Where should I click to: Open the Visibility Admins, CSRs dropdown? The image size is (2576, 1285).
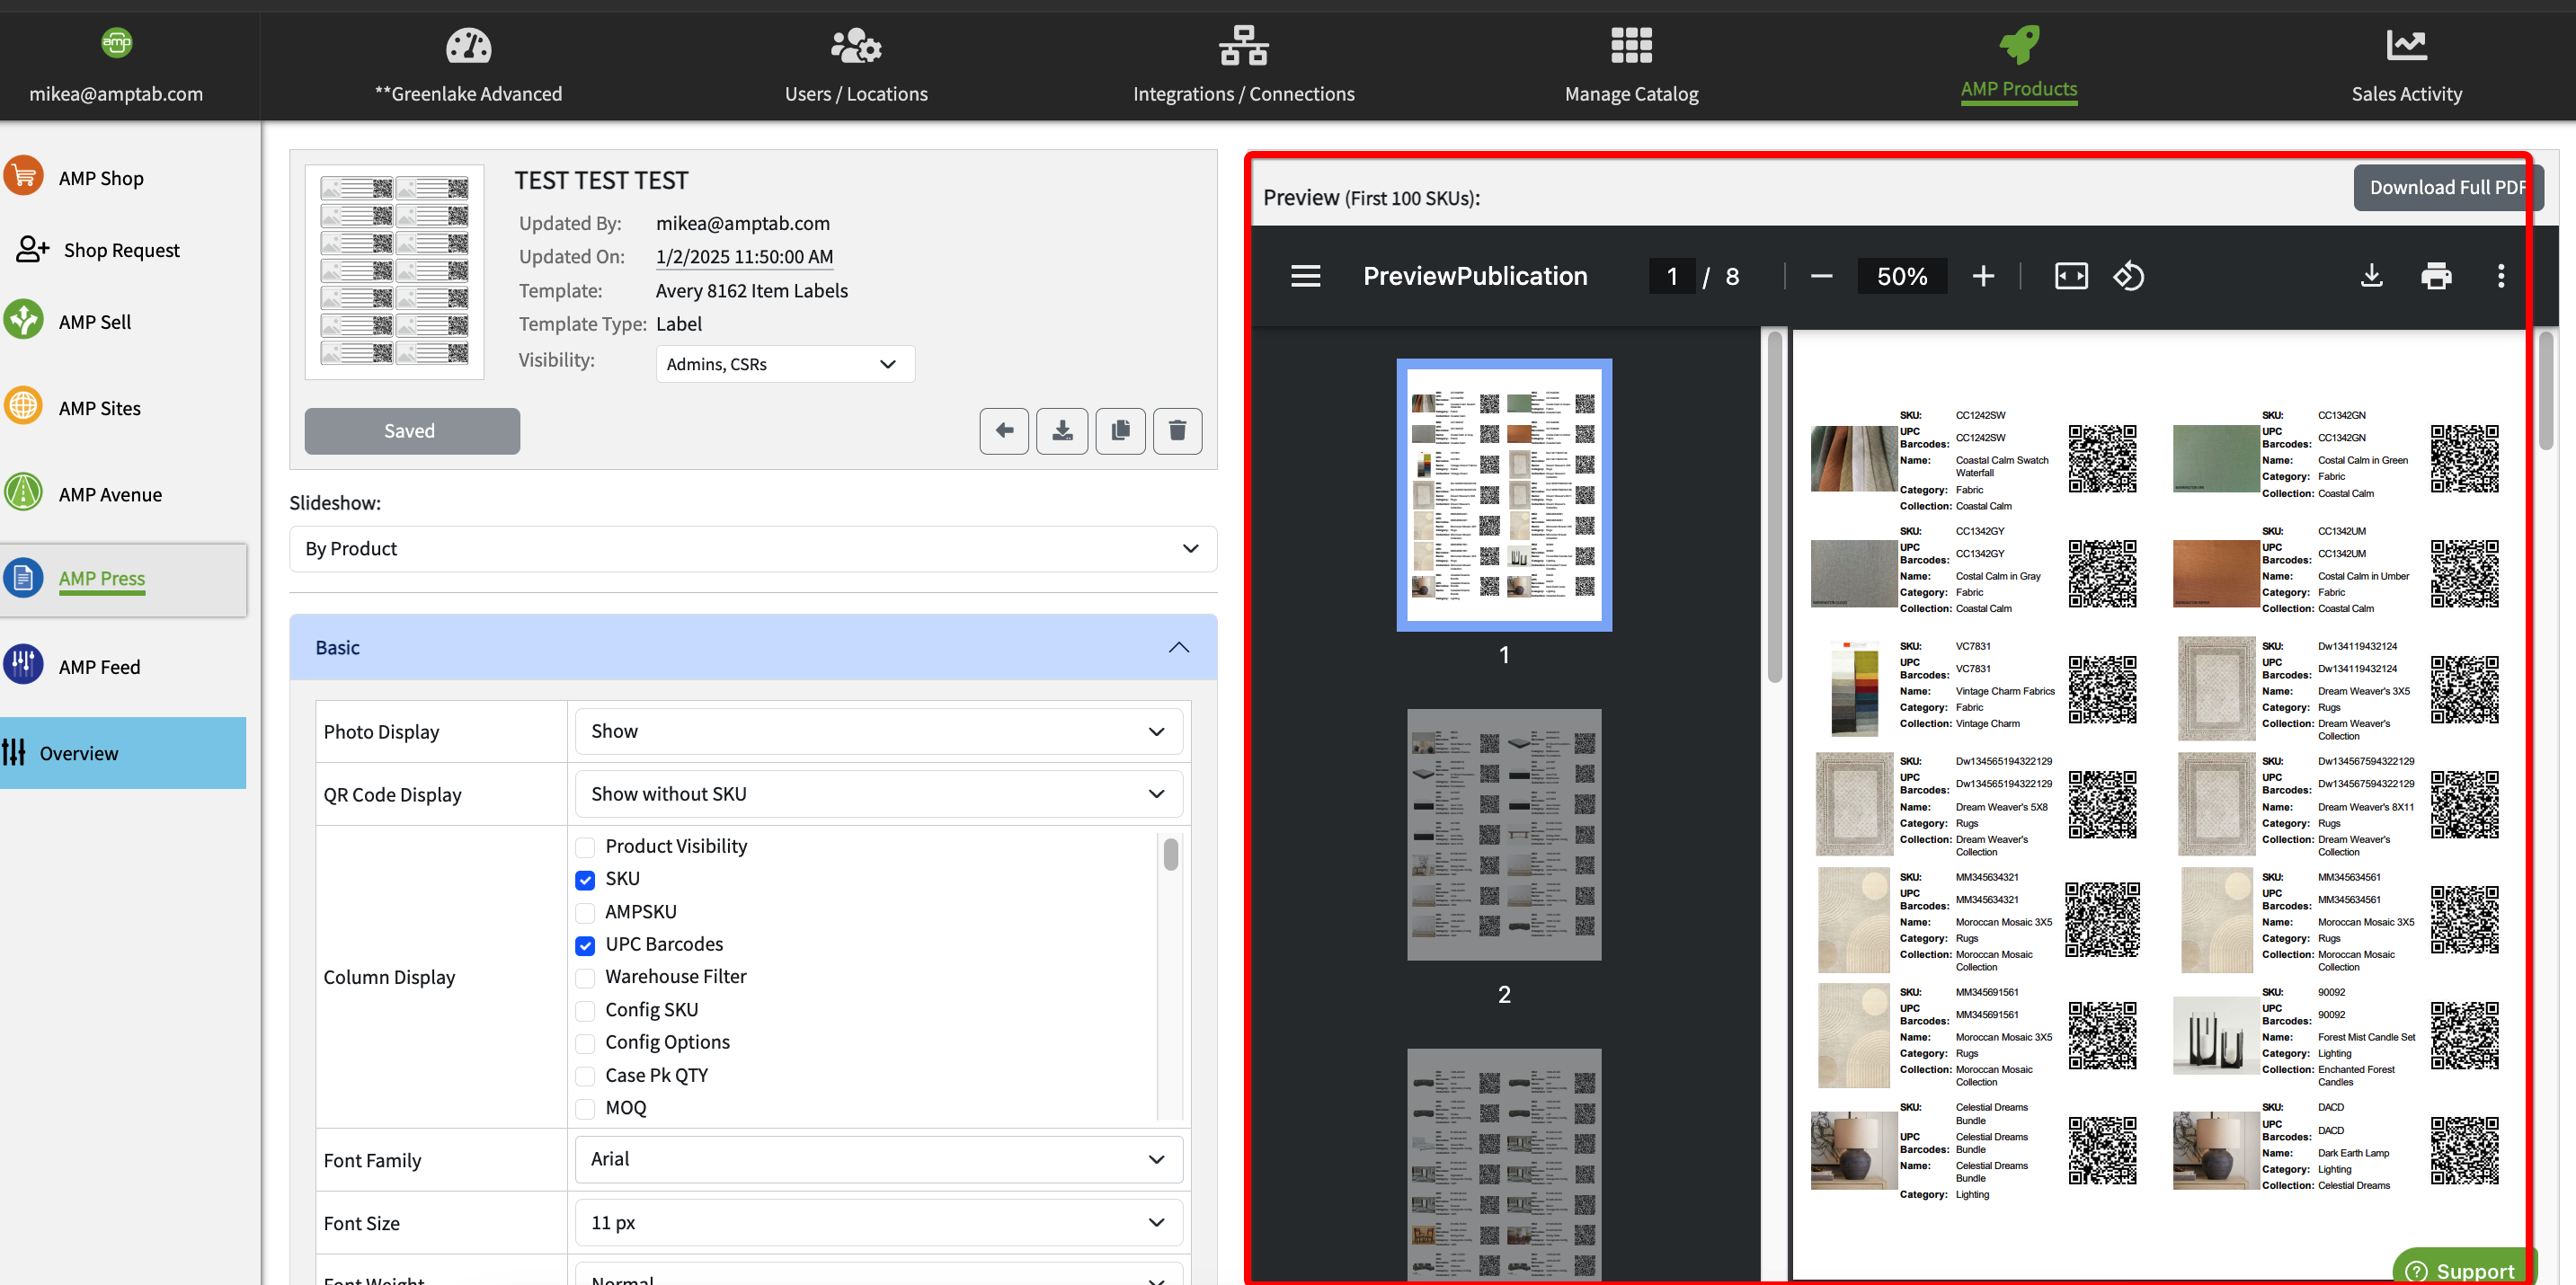[x=785, y=364]
